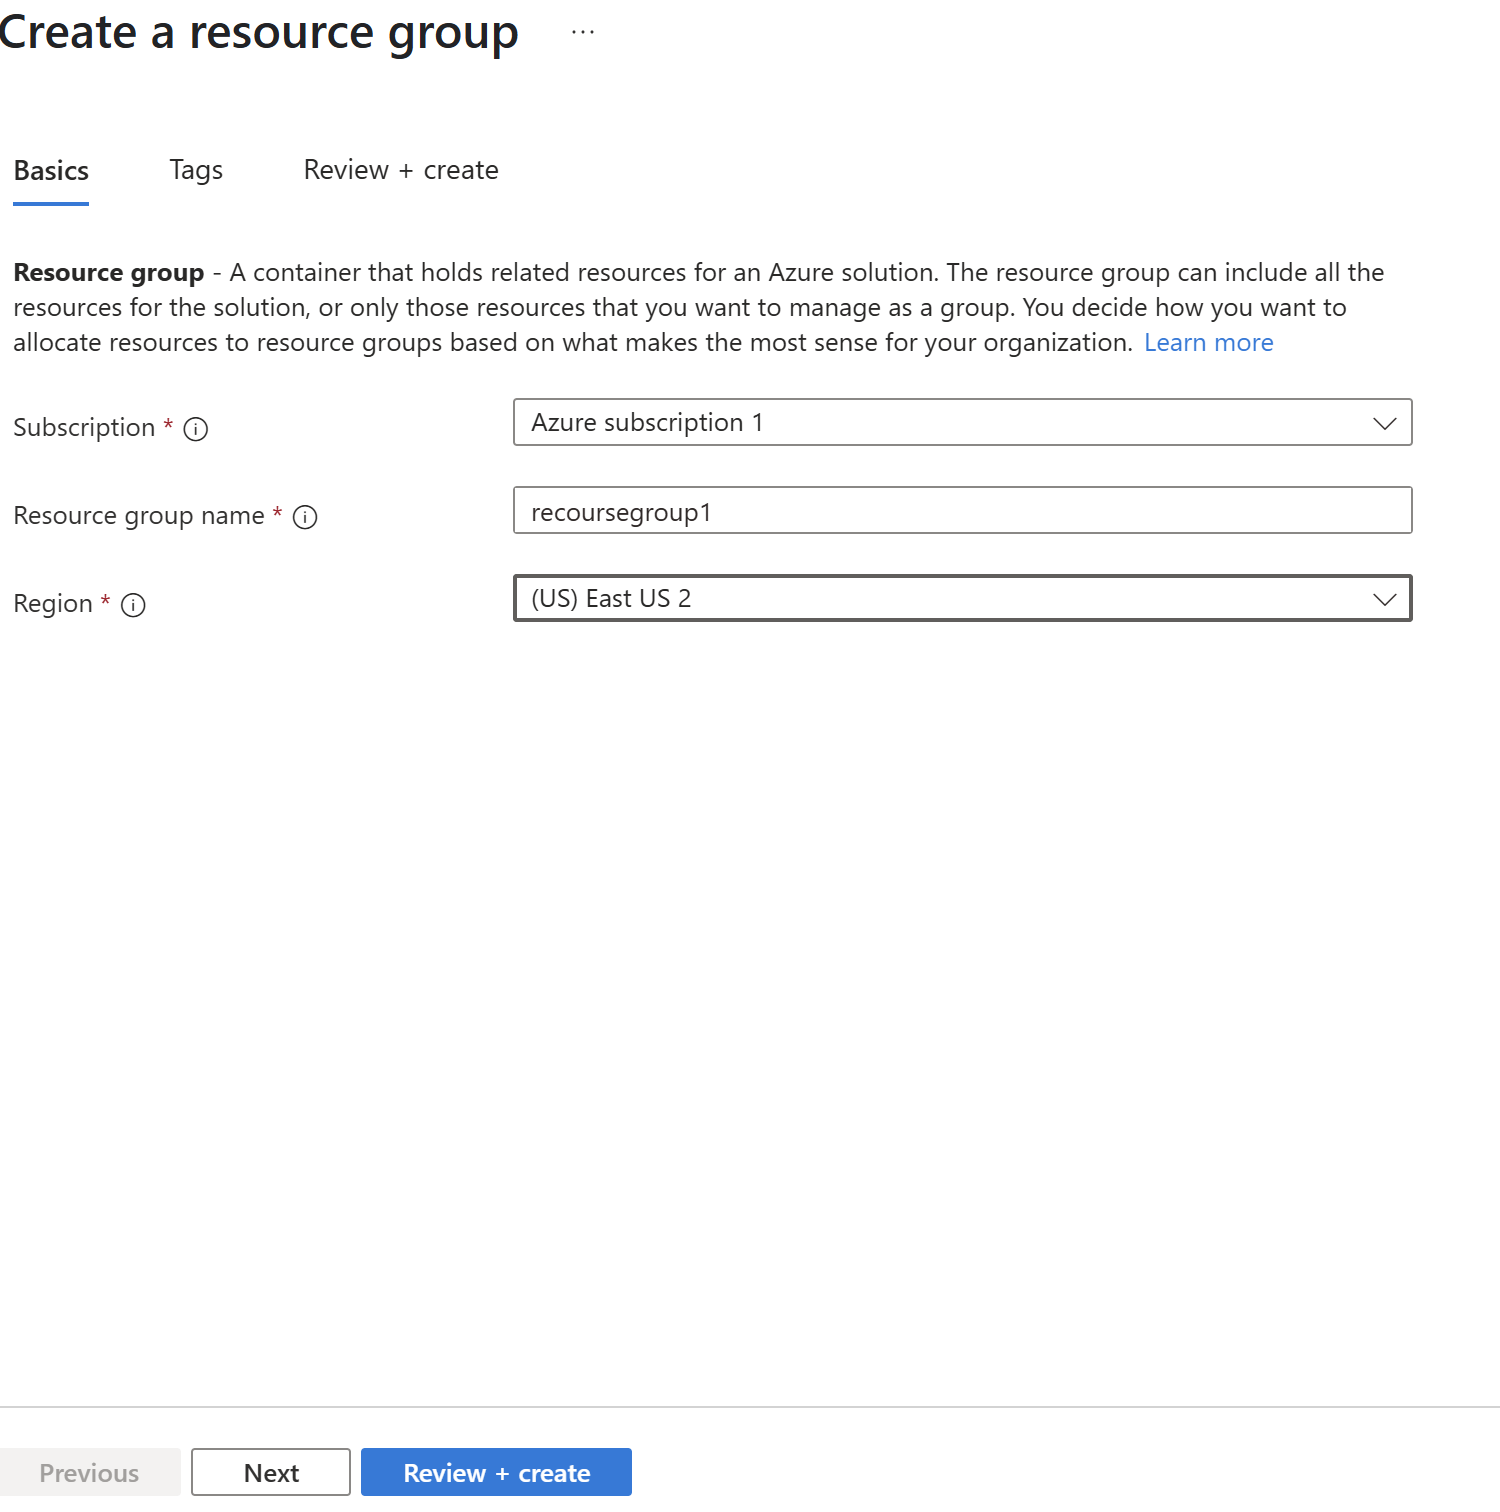Click the Review + create button
This screenshot has height=1512, width=1500.
(496, 1472)
